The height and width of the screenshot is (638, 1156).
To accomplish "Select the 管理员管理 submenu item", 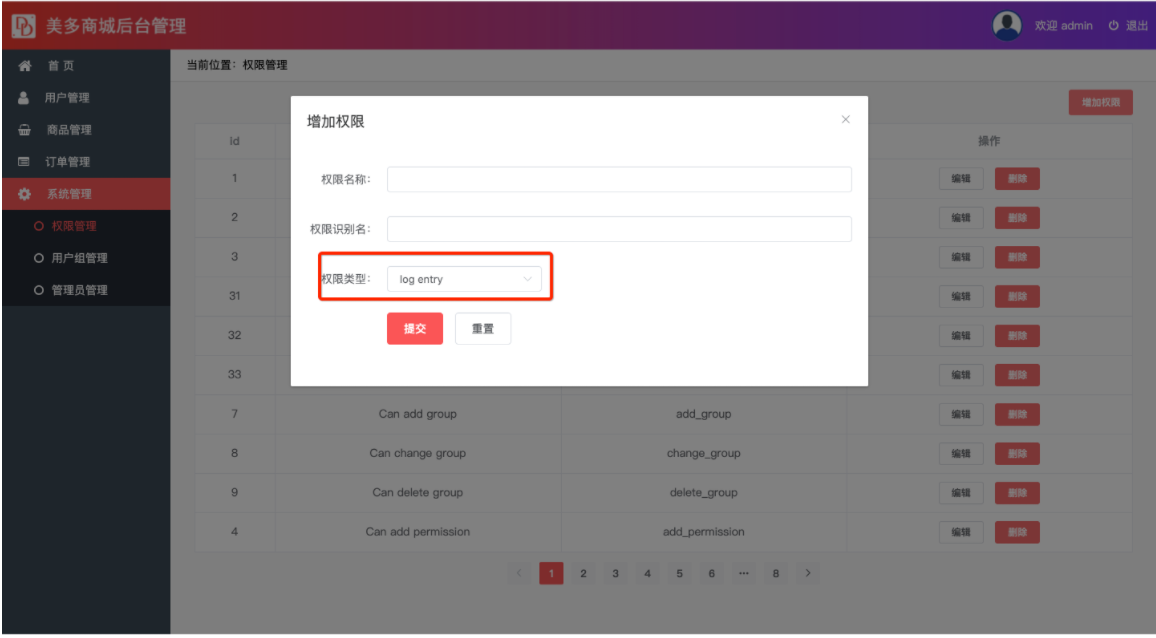I will [x=86, y=291].
